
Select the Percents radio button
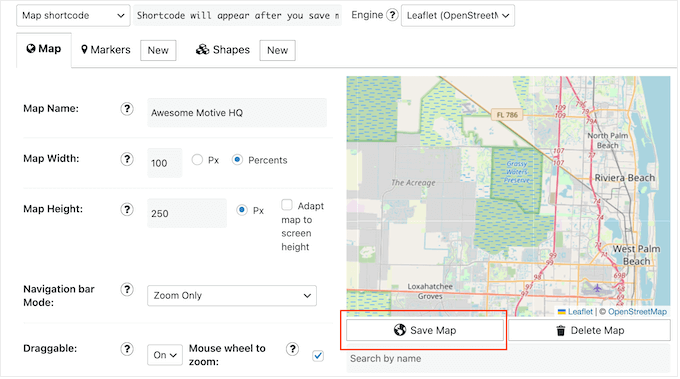pos(237,160)
